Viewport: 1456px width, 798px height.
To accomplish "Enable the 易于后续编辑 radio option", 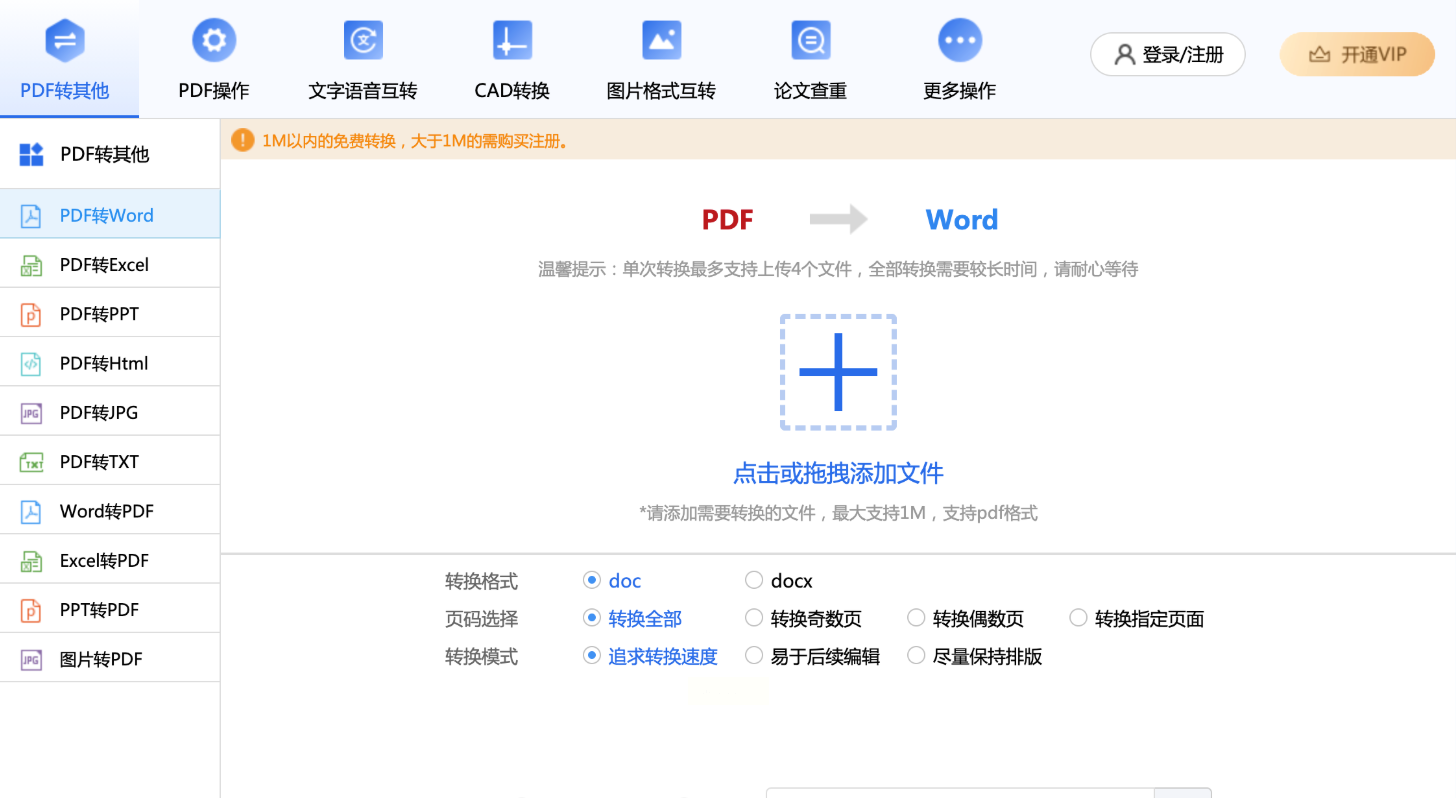I will click(x=754, y=656).
